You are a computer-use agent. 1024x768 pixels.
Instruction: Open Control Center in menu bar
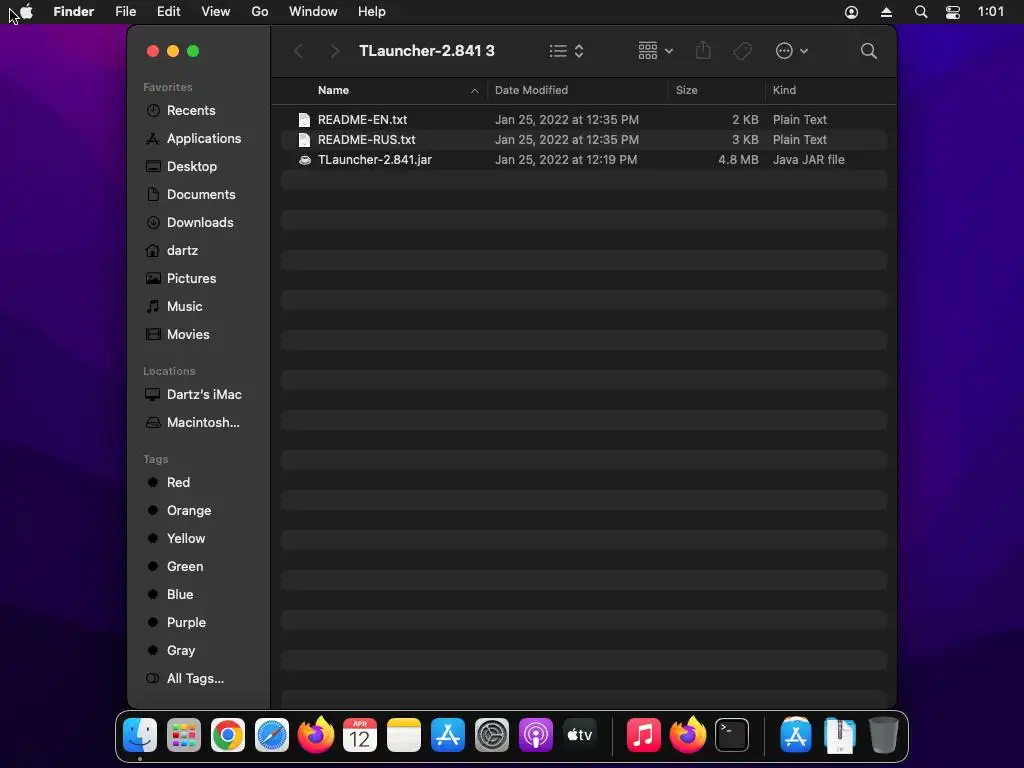[953, 12]
